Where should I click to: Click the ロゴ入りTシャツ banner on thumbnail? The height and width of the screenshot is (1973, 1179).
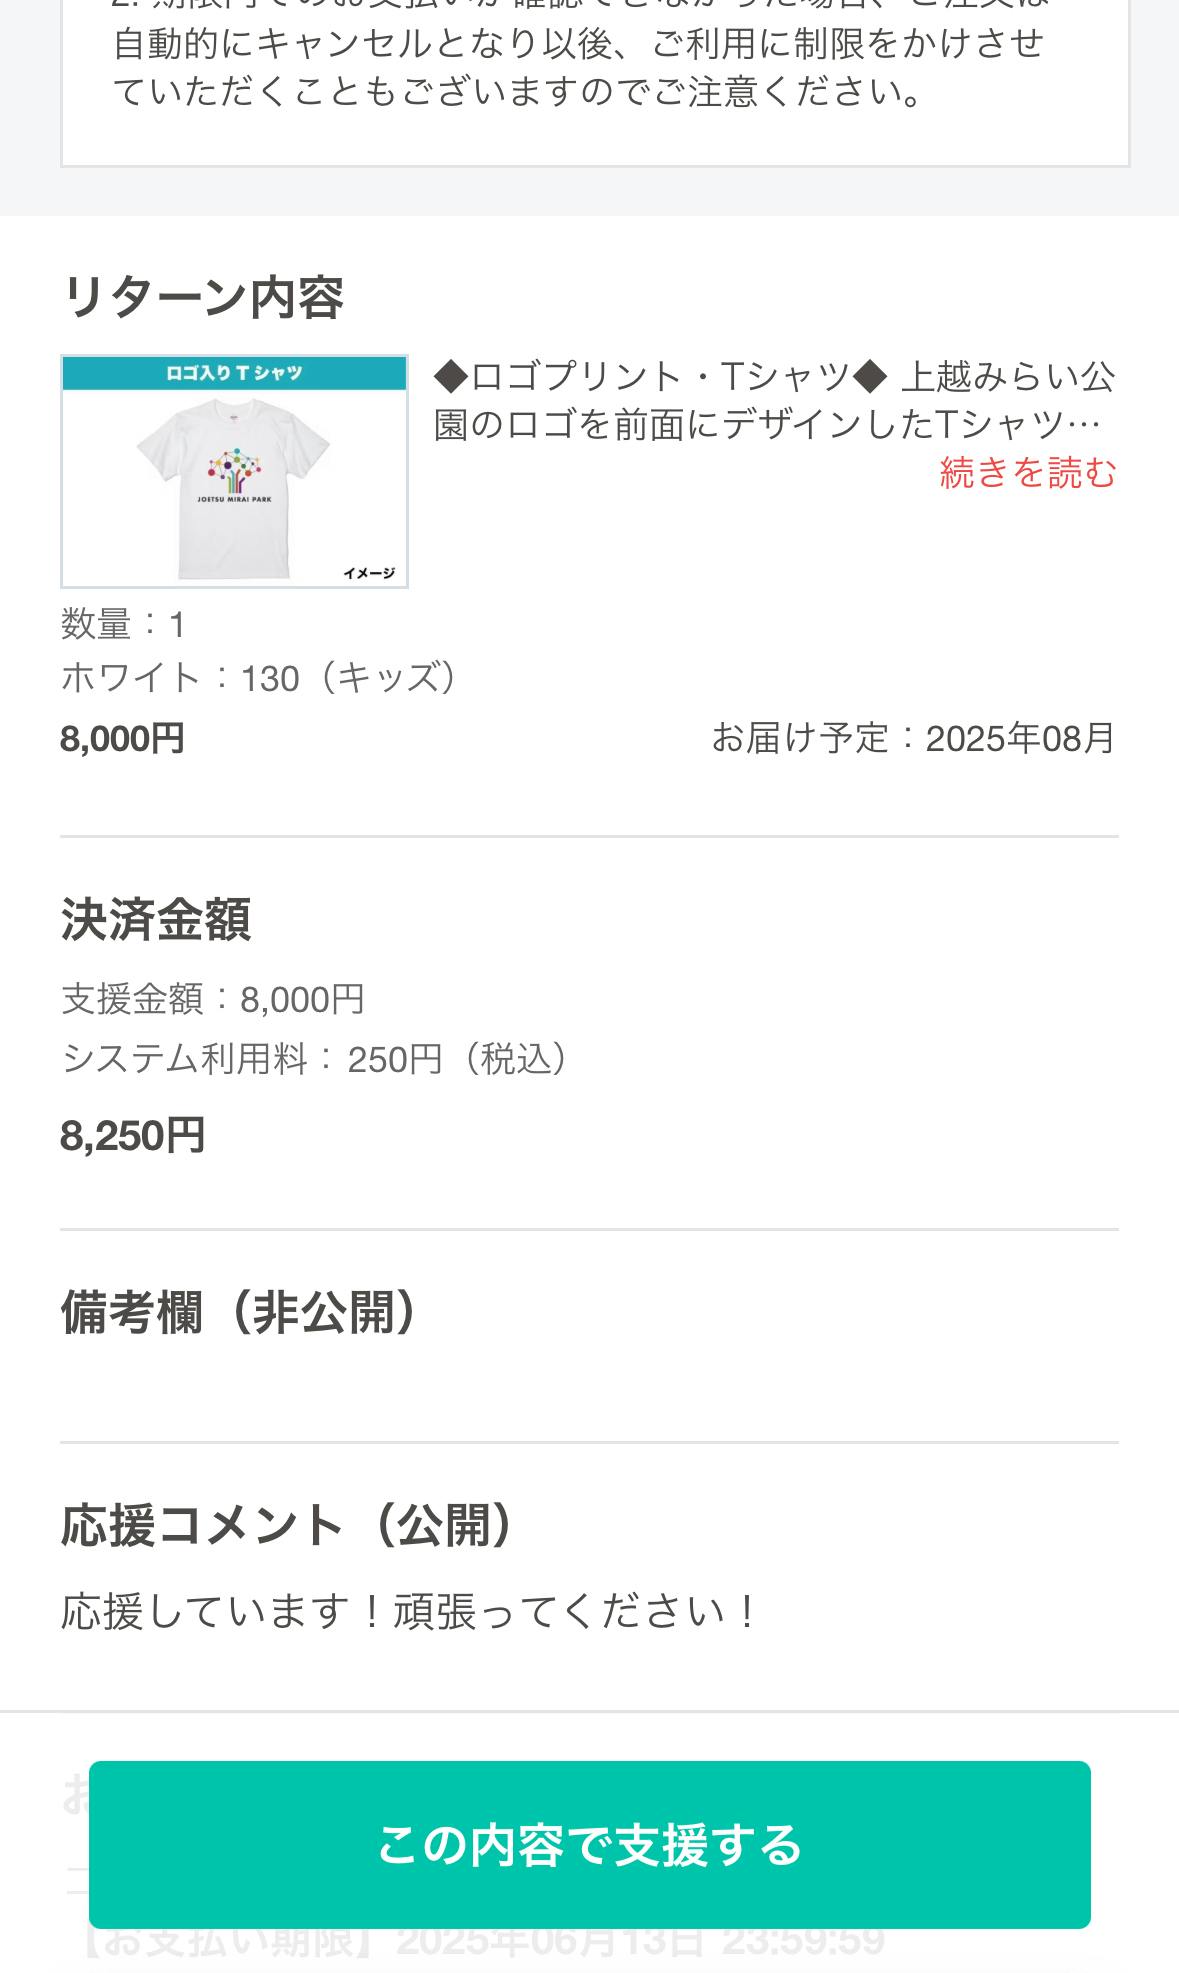[x=234, y=373]
